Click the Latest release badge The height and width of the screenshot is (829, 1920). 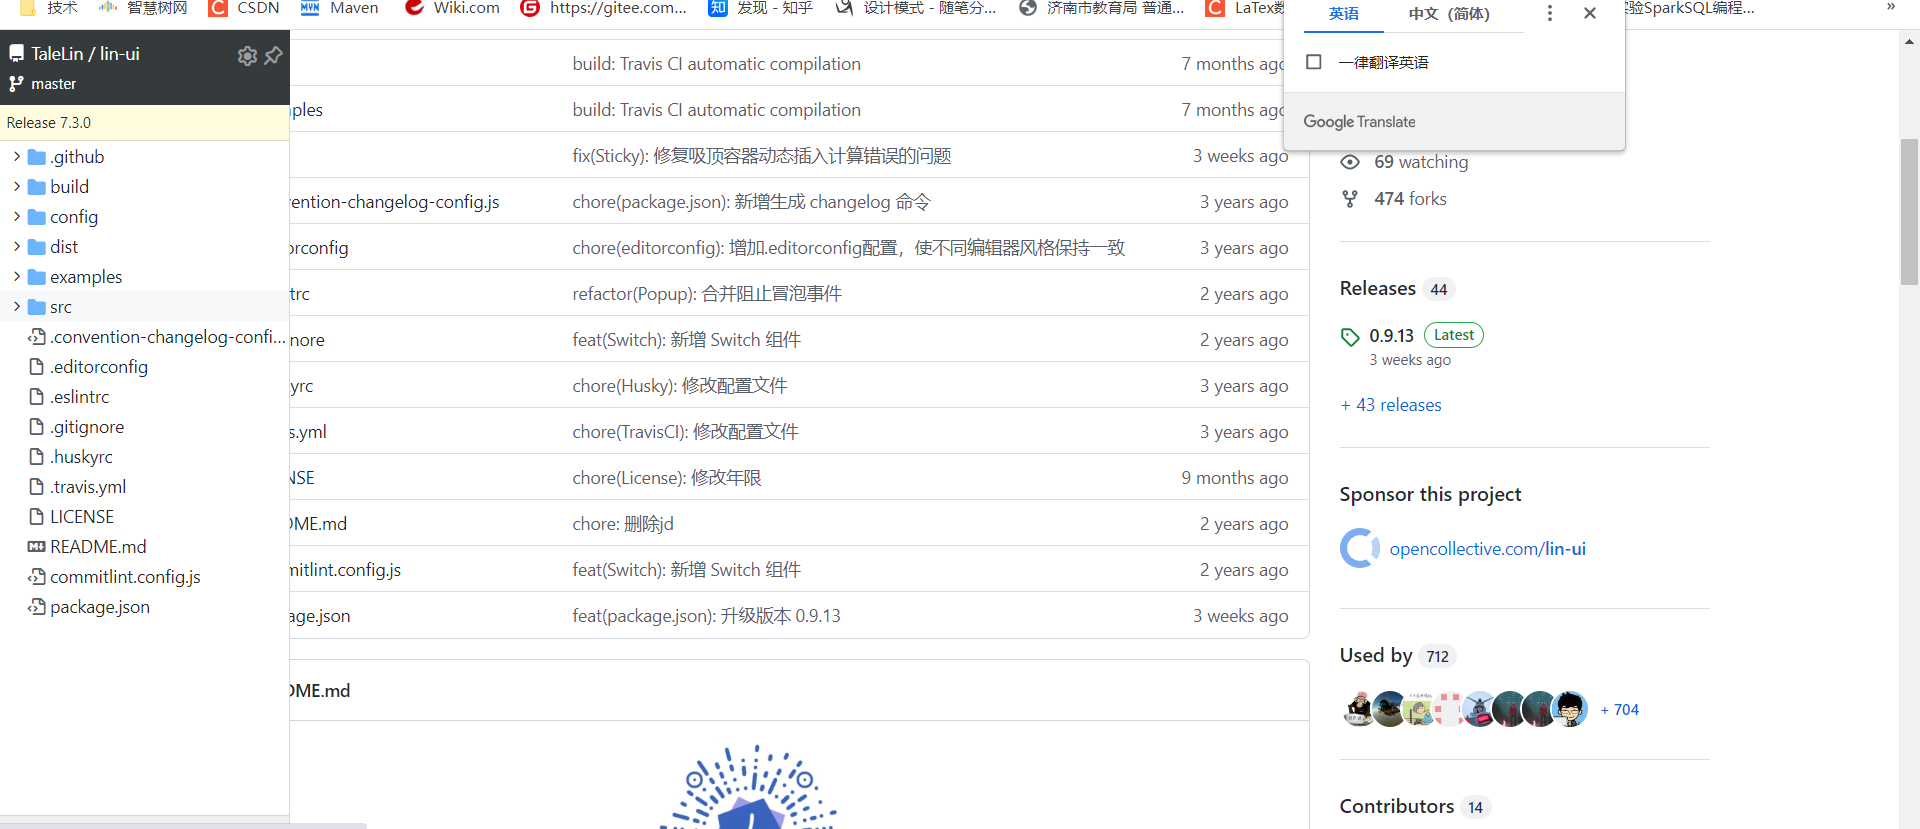click(x=1453, y=335)
